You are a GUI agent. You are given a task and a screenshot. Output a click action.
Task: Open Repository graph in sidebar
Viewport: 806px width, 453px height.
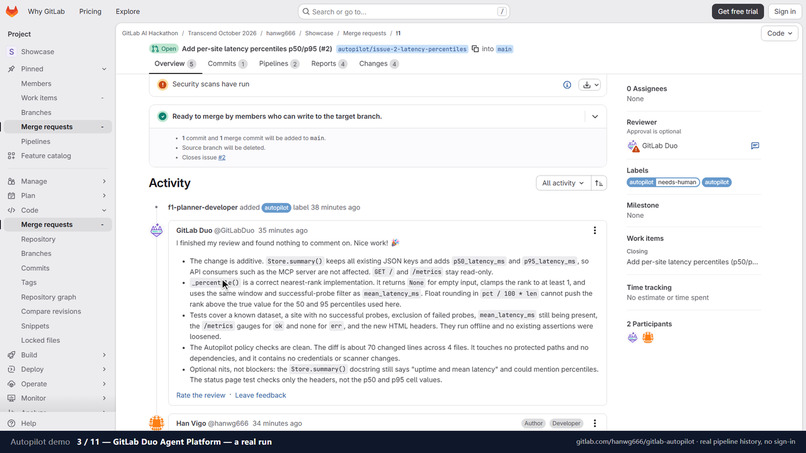48,297
